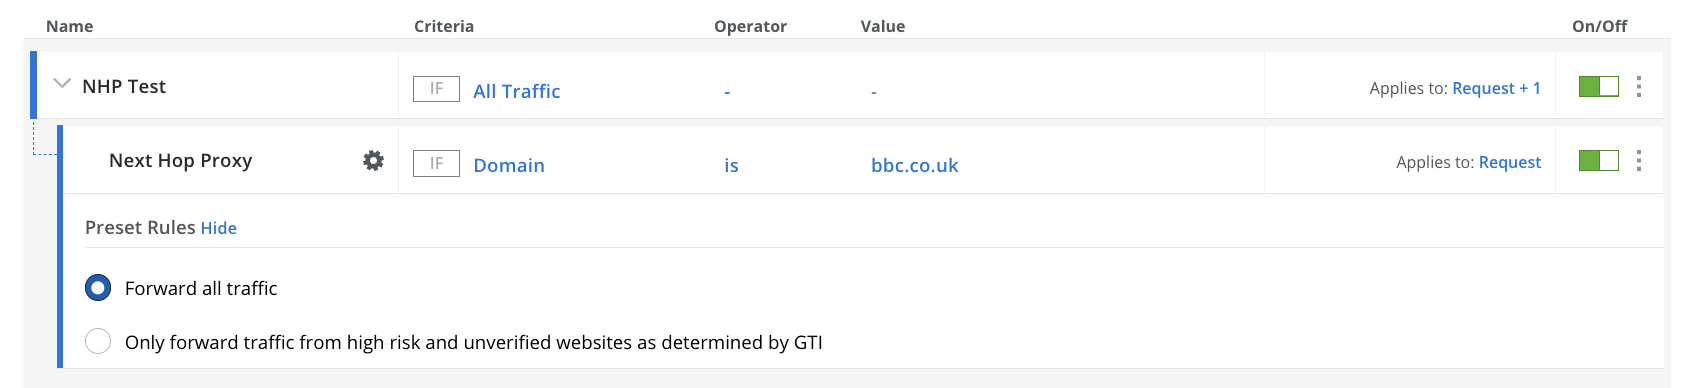Screen dimensions: 1686x388
Task: Open Applies to Request + 1 link
Action: (1496, 88)
